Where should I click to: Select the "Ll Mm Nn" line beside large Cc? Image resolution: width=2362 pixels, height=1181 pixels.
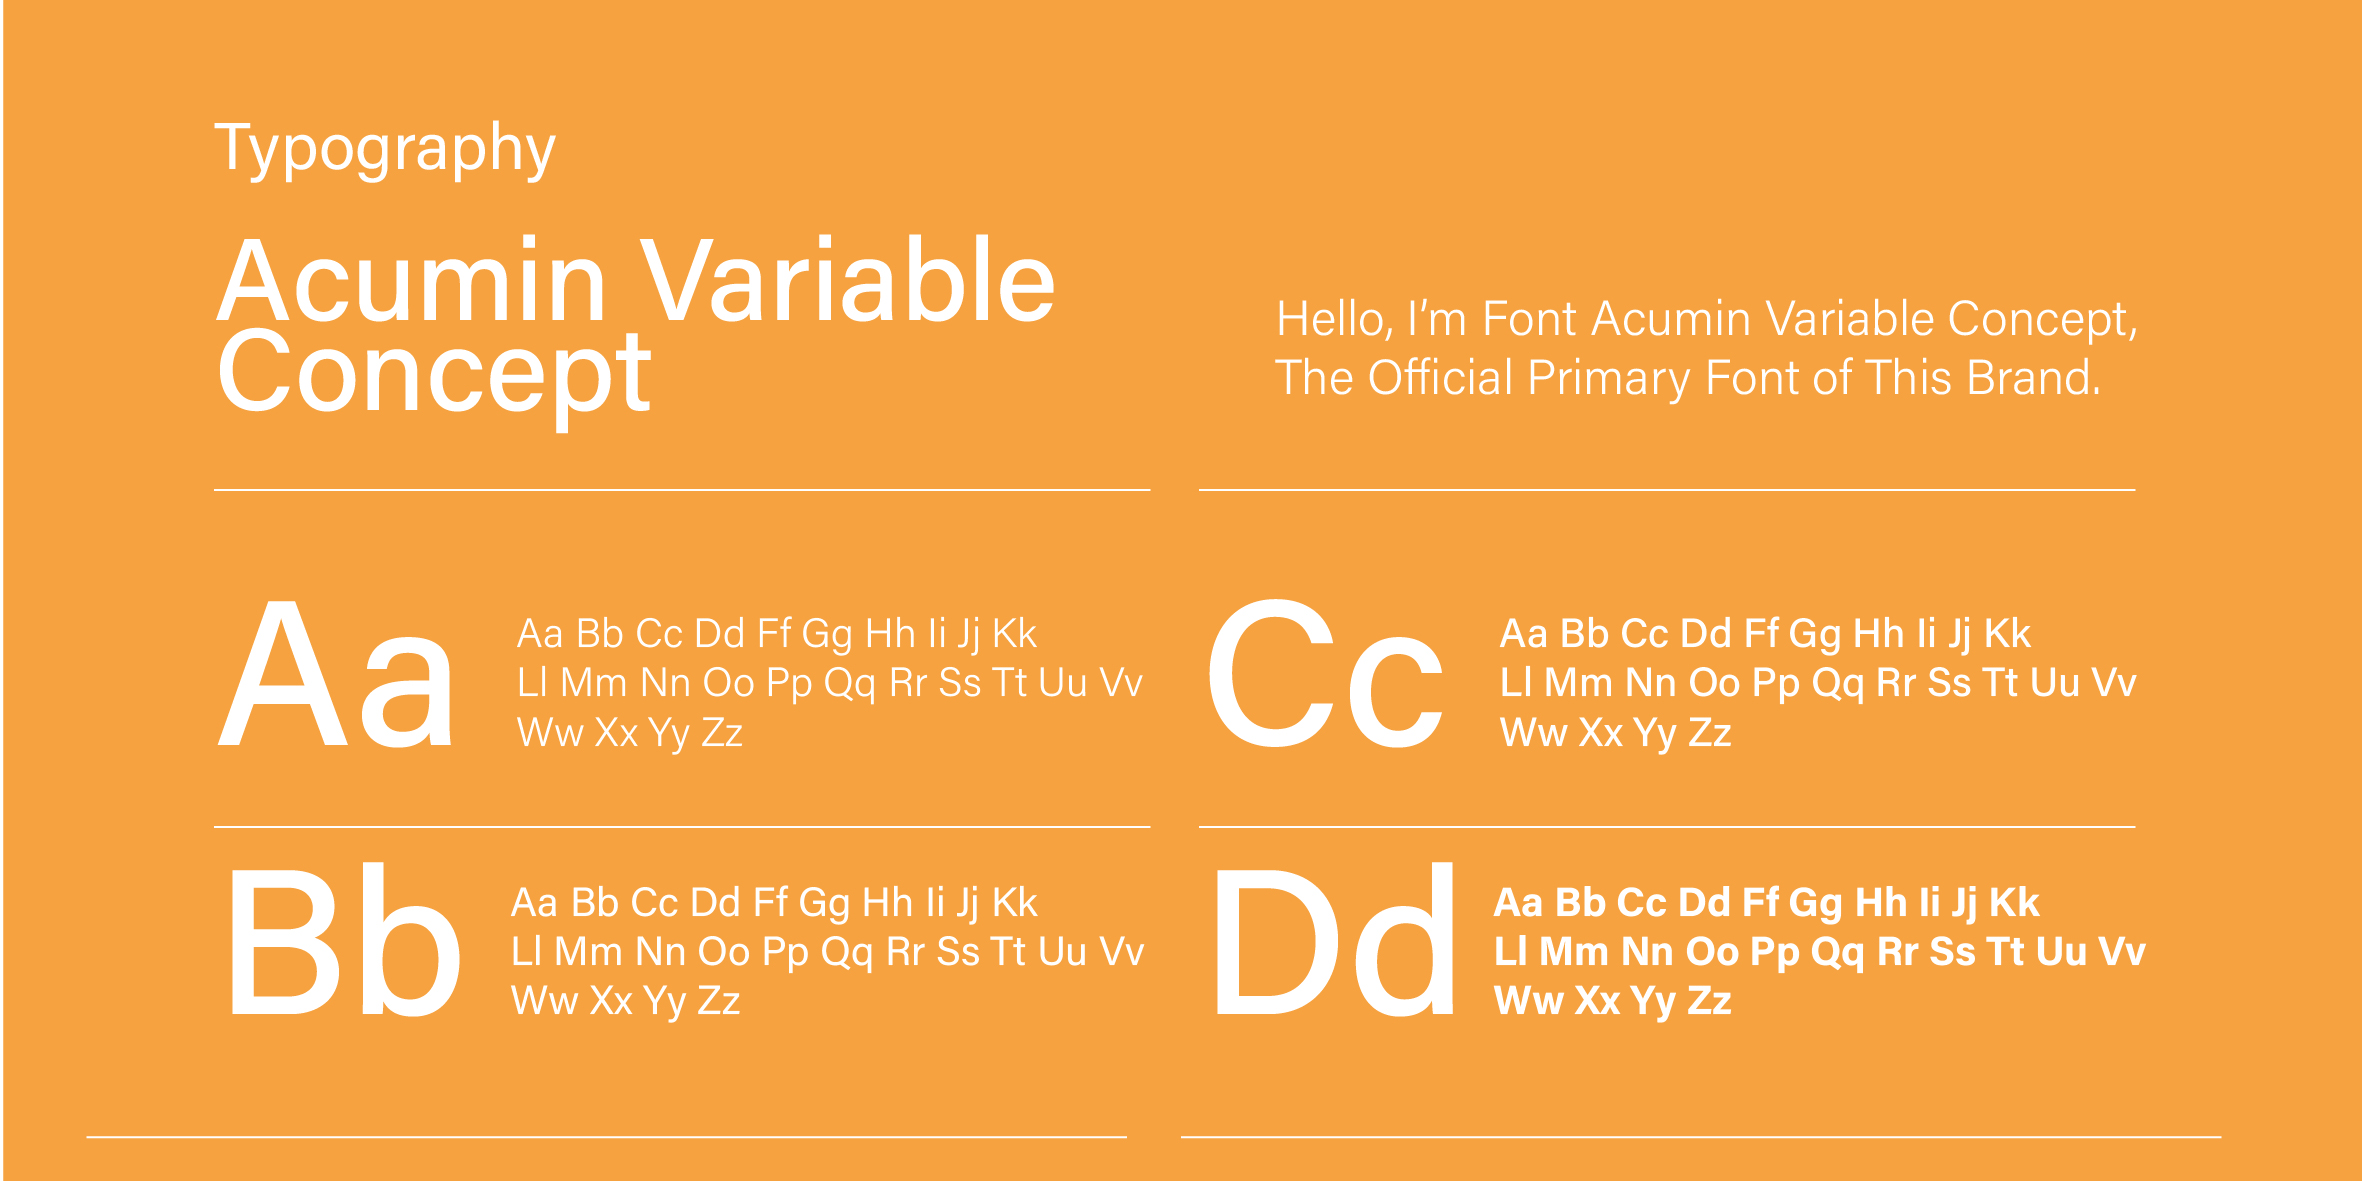(1817, 684)
